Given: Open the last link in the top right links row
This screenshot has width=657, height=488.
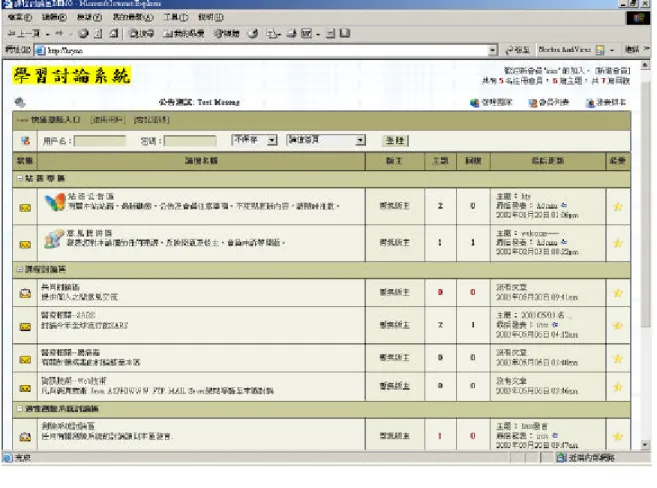Looking at the screenshot, I should tap(606, 103).
